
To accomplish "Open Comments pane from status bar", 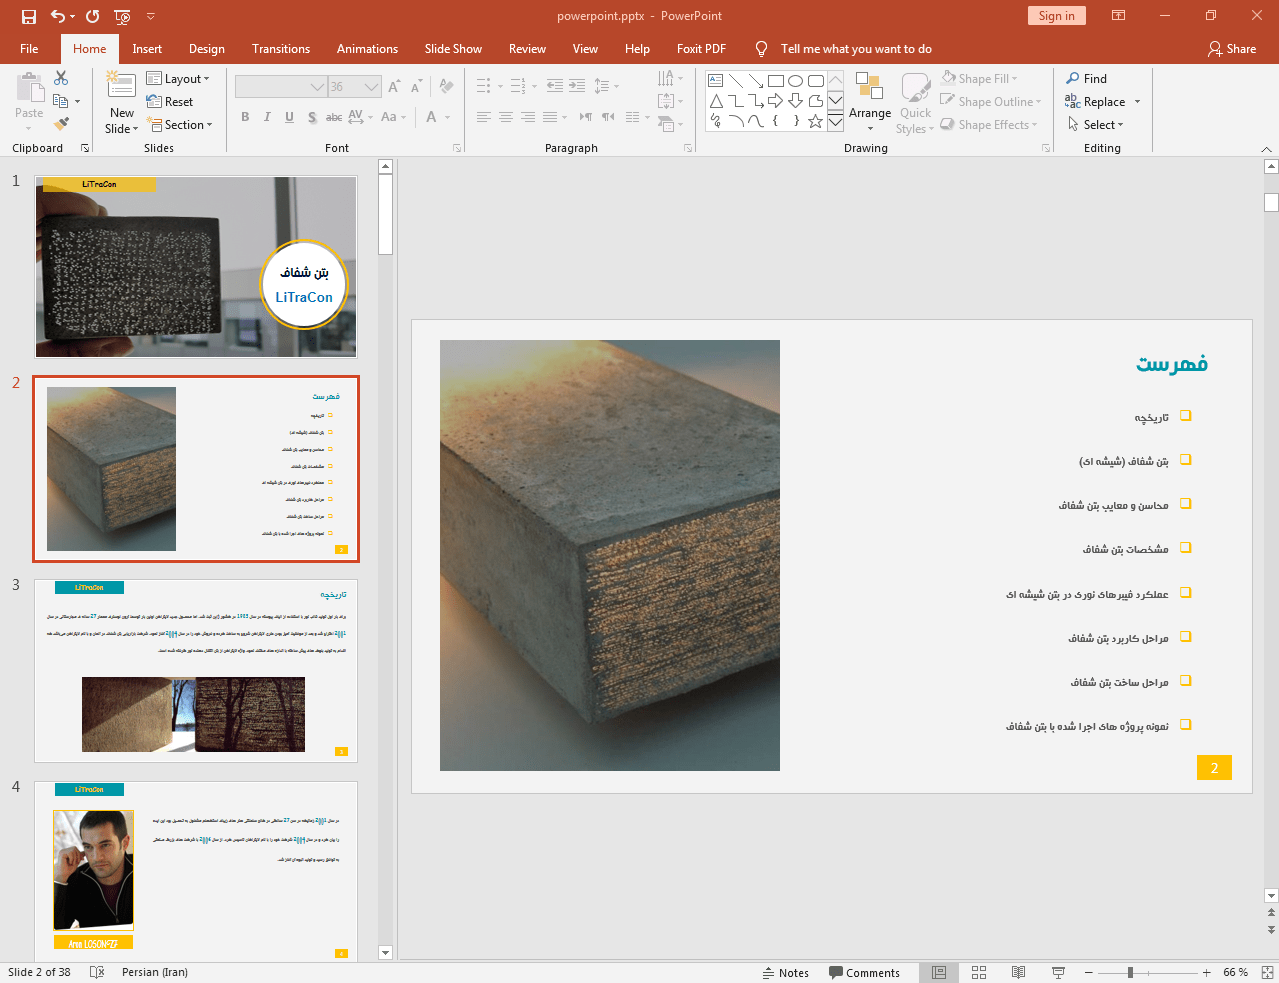I will click(864, 972).
